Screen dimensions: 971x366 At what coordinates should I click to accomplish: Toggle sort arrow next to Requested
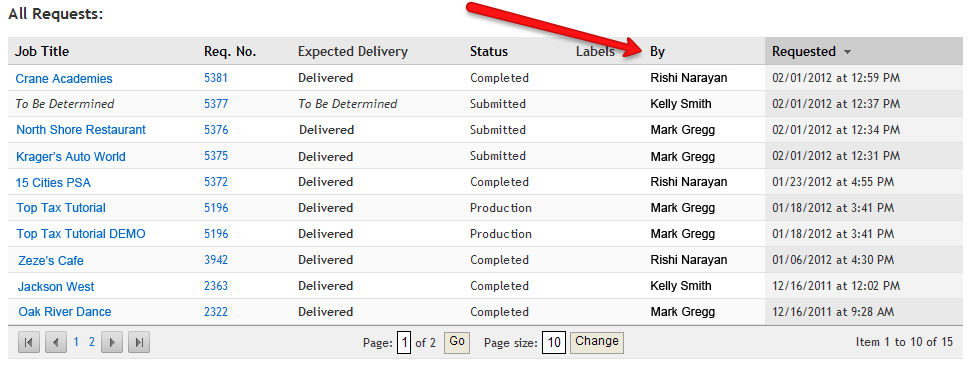click(x=847, y=52)
